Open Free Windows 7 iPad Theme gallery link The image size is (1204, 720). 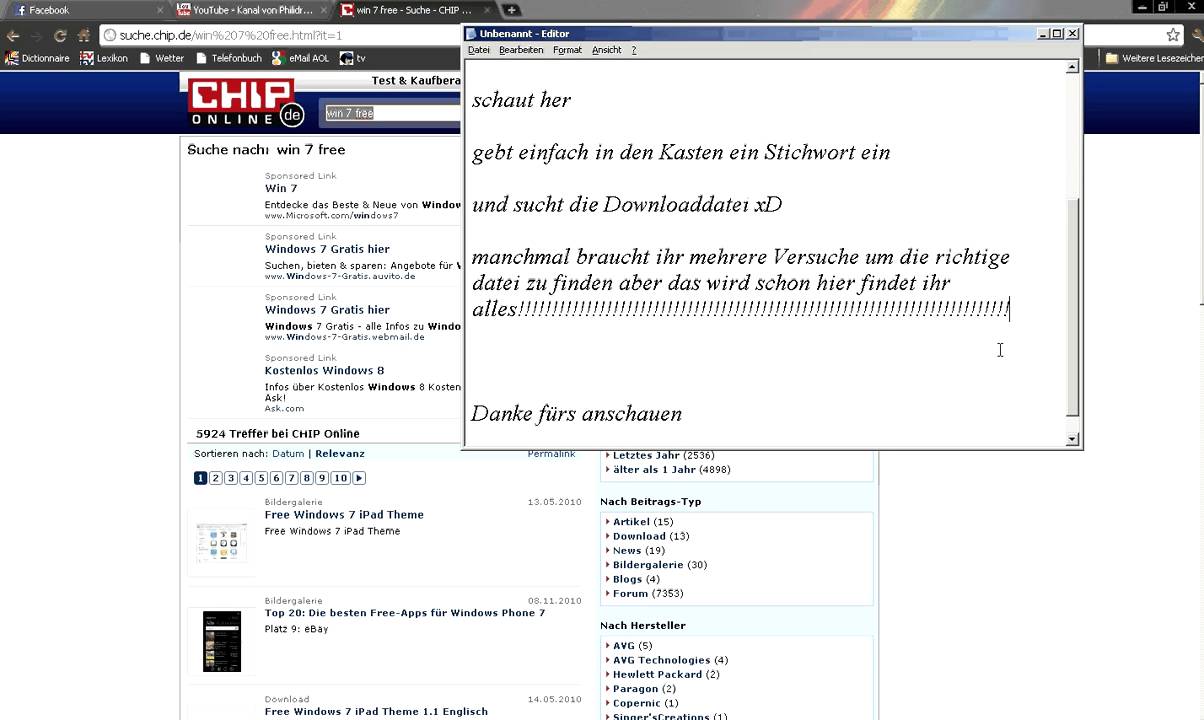344,515
